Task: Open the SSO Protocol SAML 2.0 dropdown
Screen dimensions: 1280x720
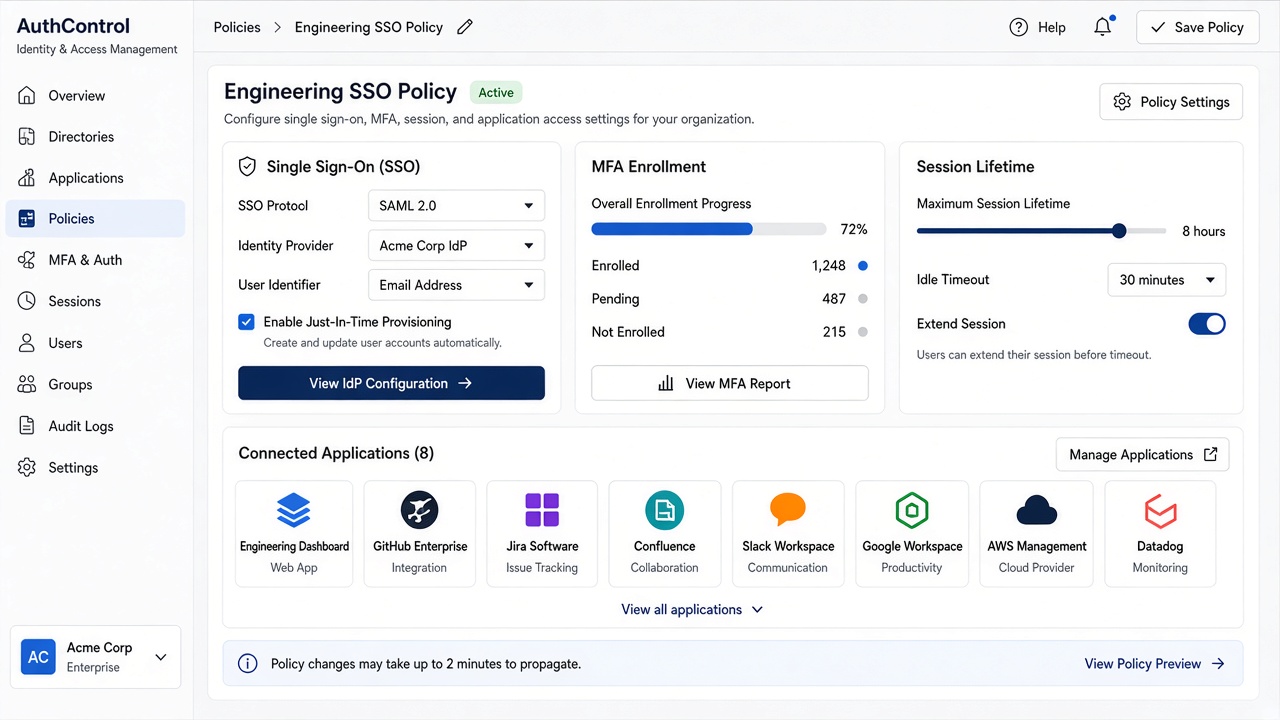Action: click(457, 205)
